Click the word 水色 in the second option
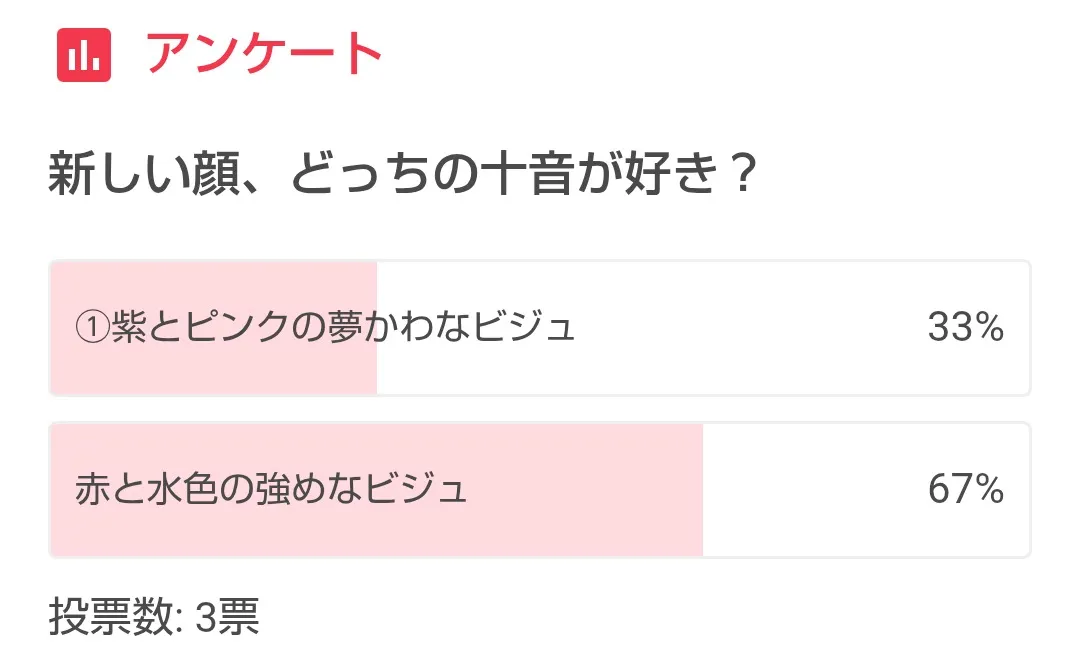The image size is (1080, 669). pyautogui.click(x=184, y=490)
